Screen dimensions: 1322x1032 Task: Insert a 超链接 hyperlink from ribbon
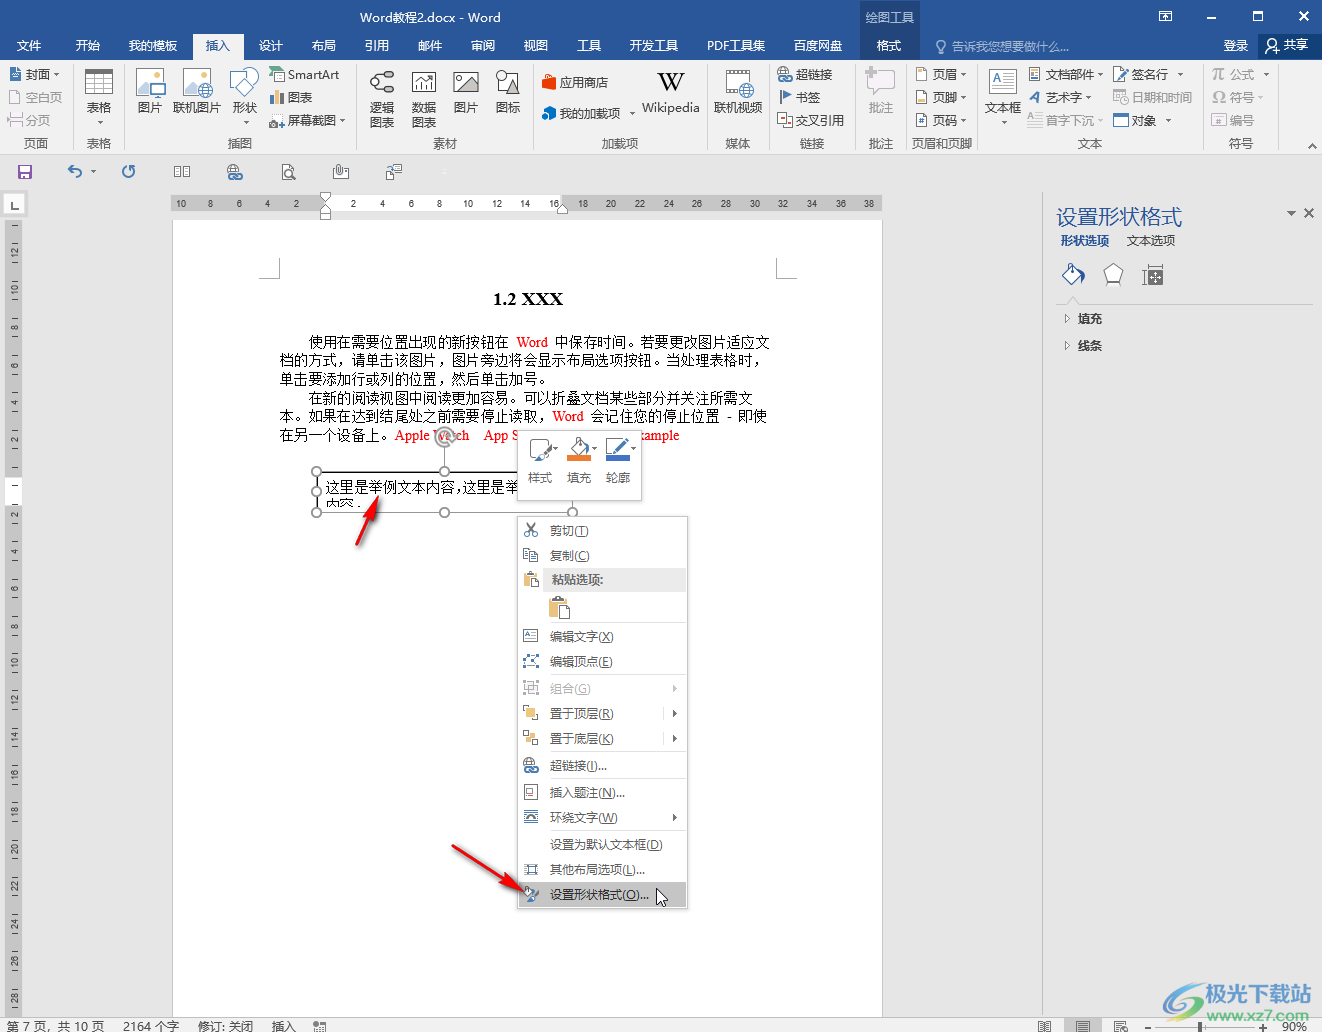[x=805, y=75]
